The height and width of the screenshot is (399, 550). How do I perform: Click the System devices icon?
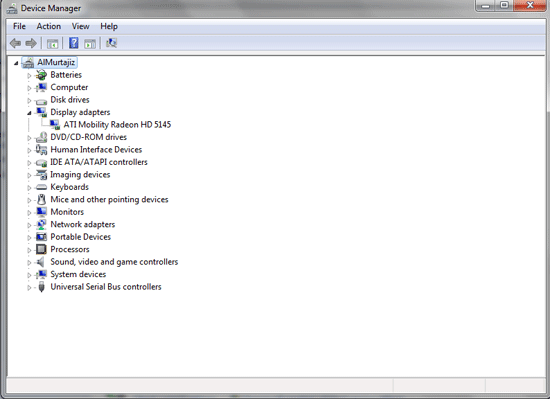41,275
